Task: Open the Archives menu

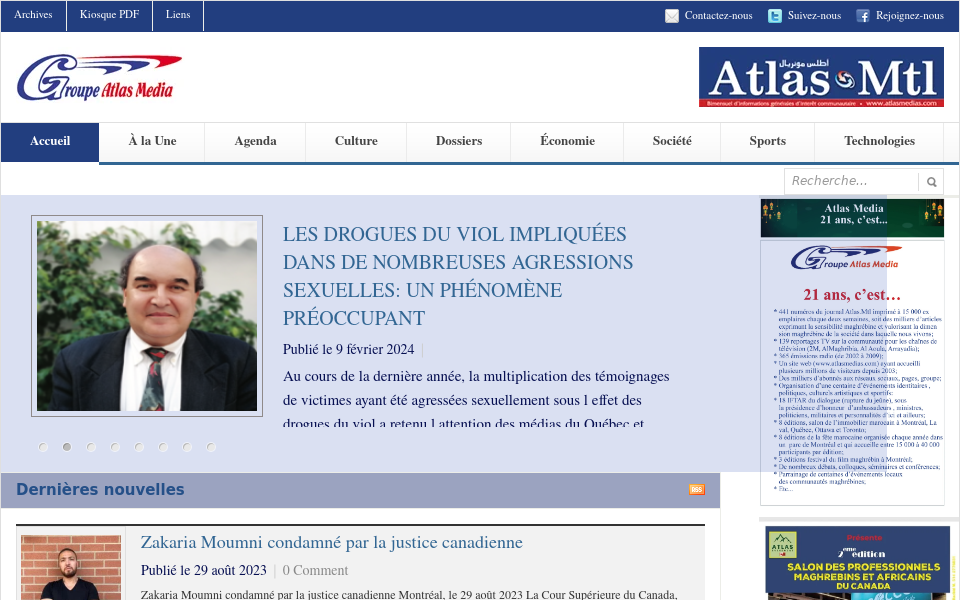Action: (x=32, y=15)
